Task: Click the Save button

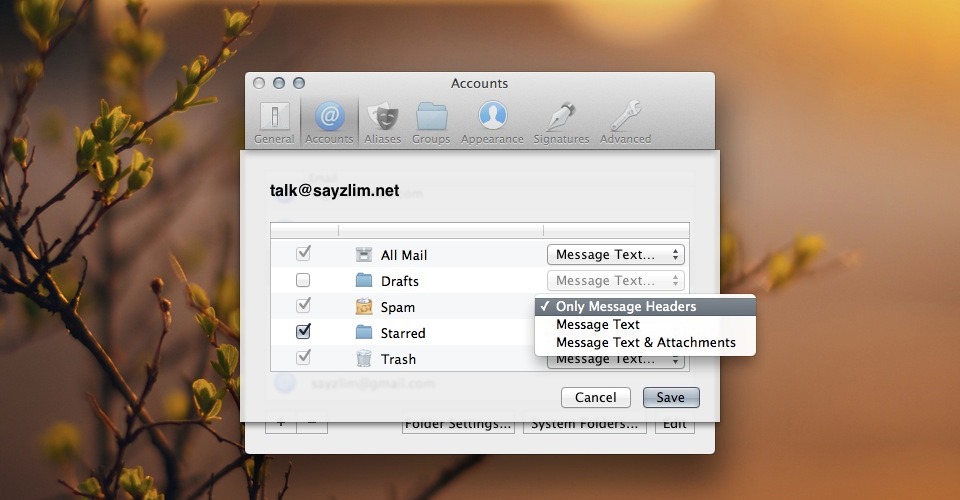Action: [x=670, y=397]
